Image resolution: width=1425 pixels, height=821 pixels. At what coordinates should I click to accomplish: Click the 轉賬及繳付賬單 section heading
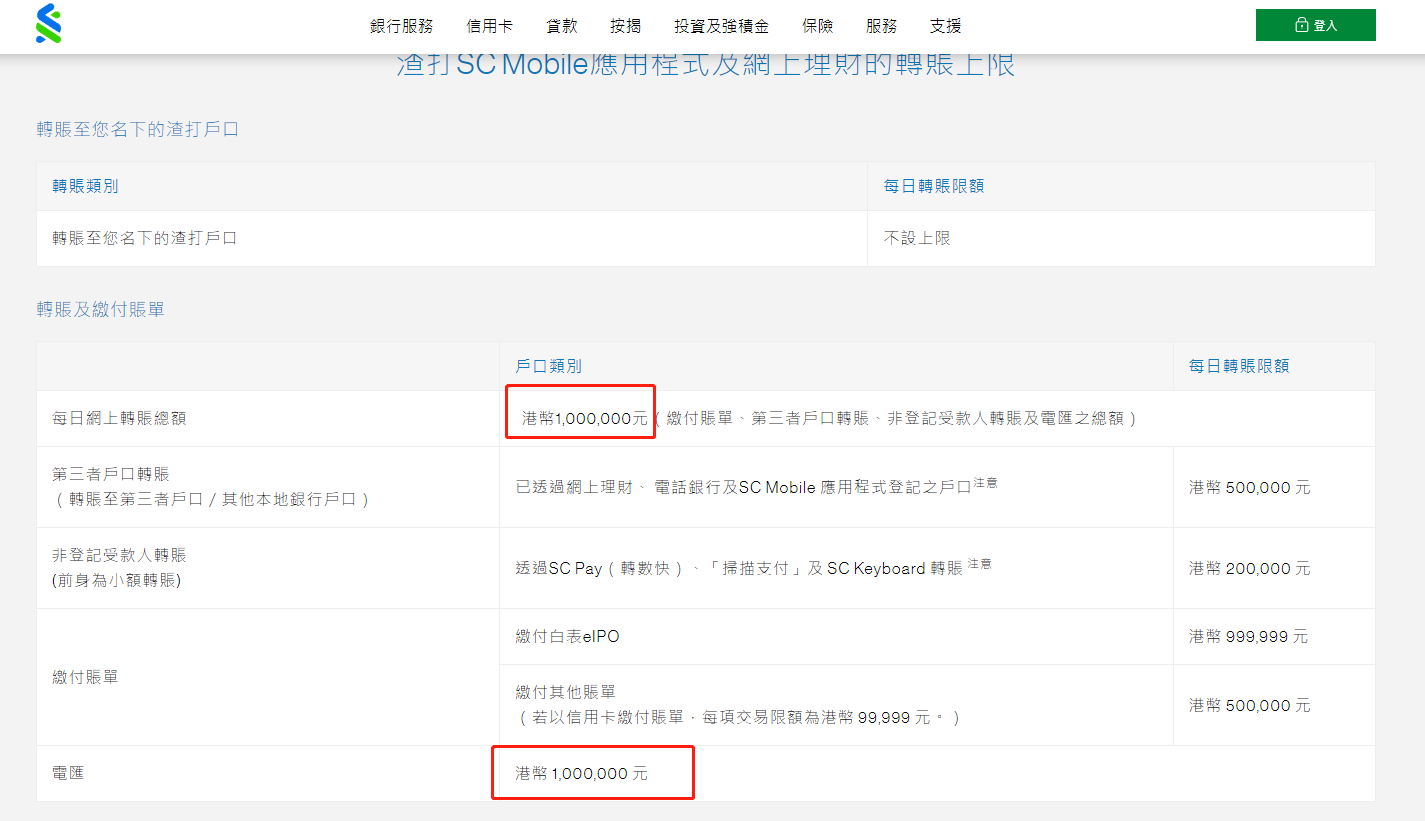(x=100, y=310)
